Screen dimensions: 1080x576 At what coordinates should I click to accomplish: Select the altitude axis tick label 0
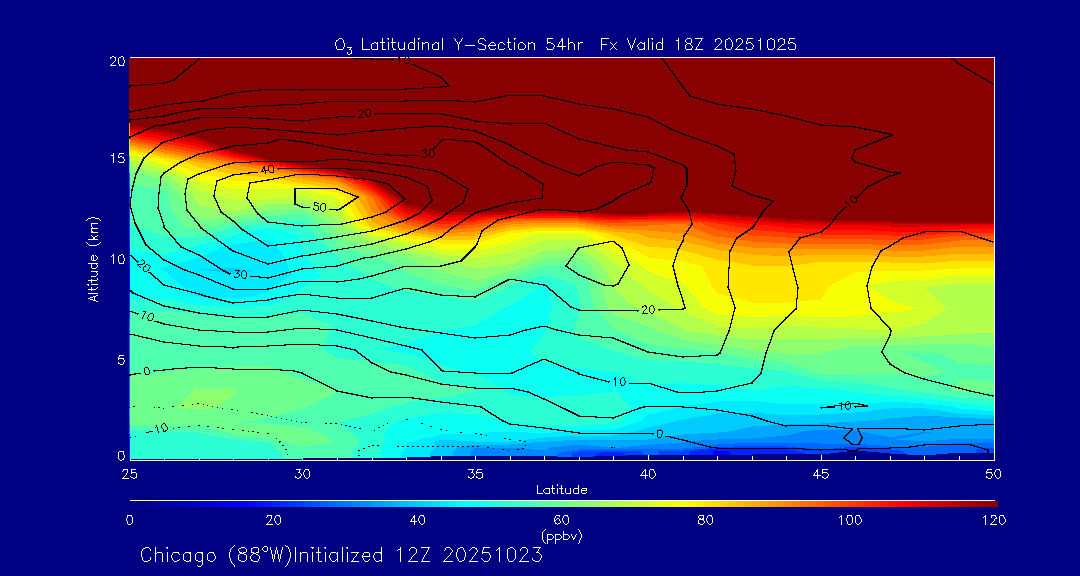point(121,455)
